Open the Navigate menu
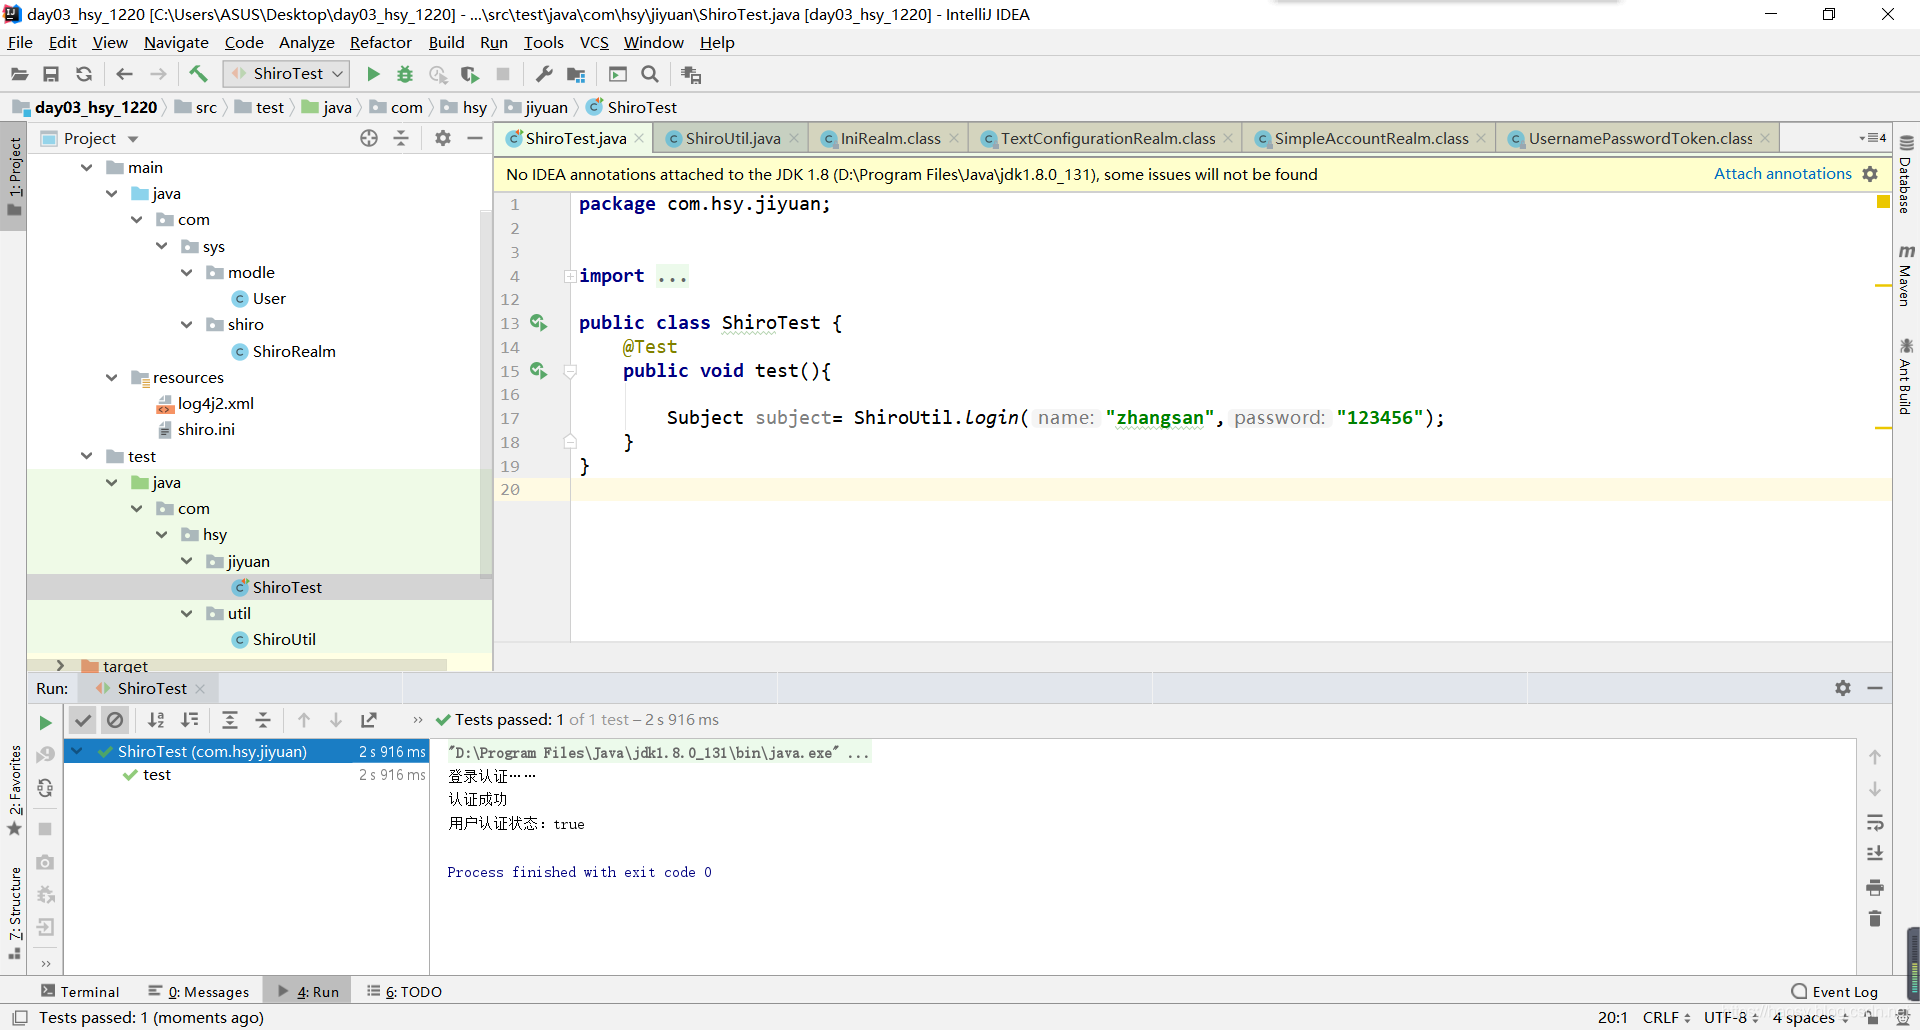The height and width of the screenshot is (1030, 1920). [x=176, y=42]
